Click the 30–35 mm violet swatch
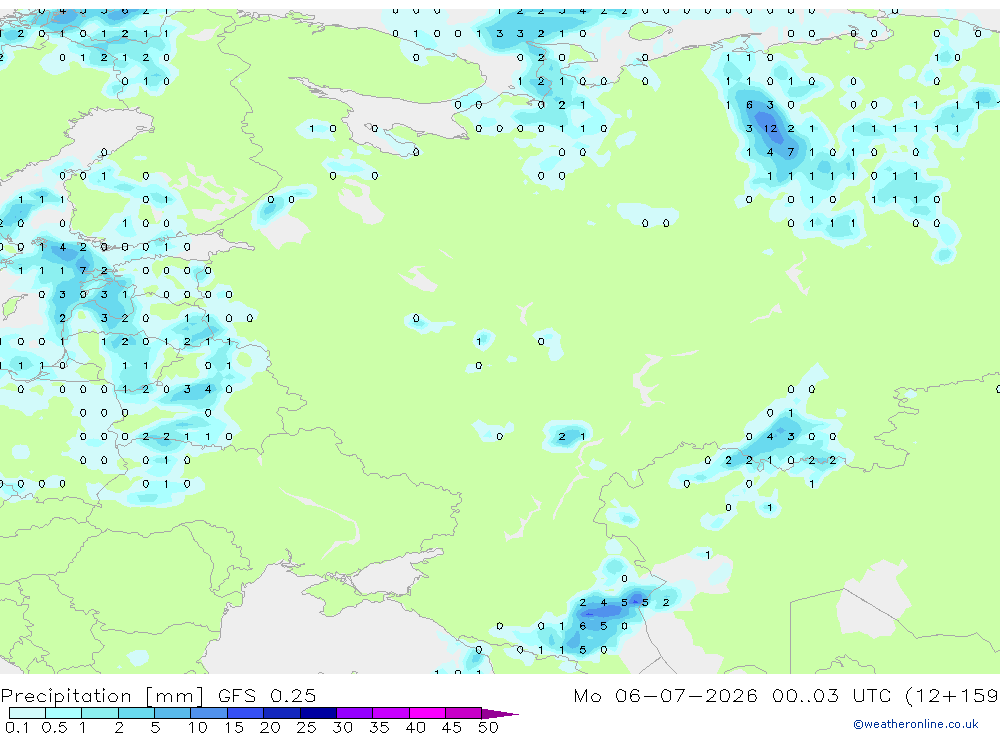The image size is (1000, 733). [x=354, y=713]
